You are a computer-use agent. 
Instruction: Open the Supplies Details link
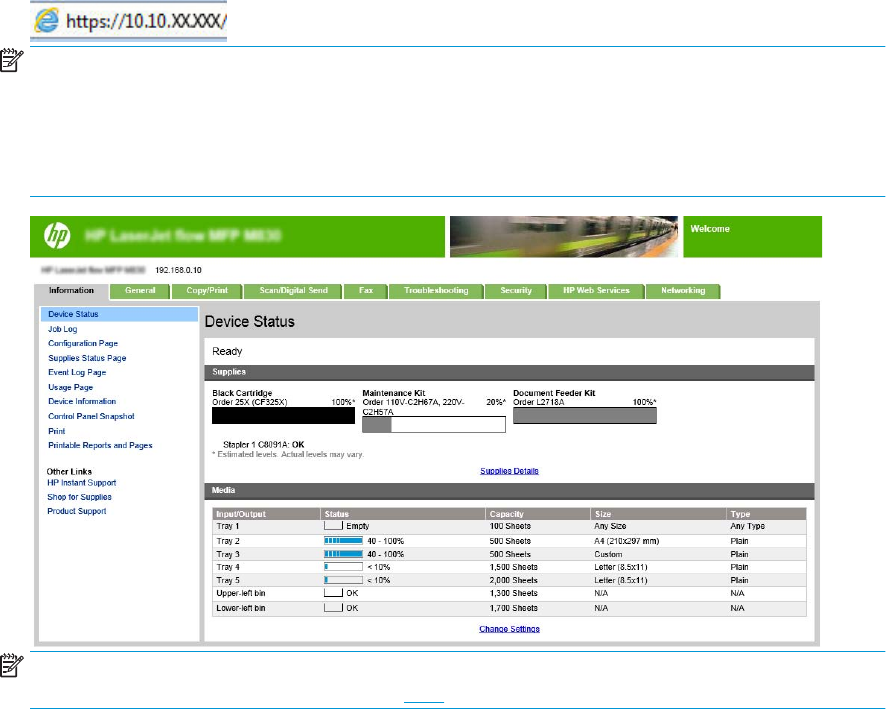pos(510,469)
